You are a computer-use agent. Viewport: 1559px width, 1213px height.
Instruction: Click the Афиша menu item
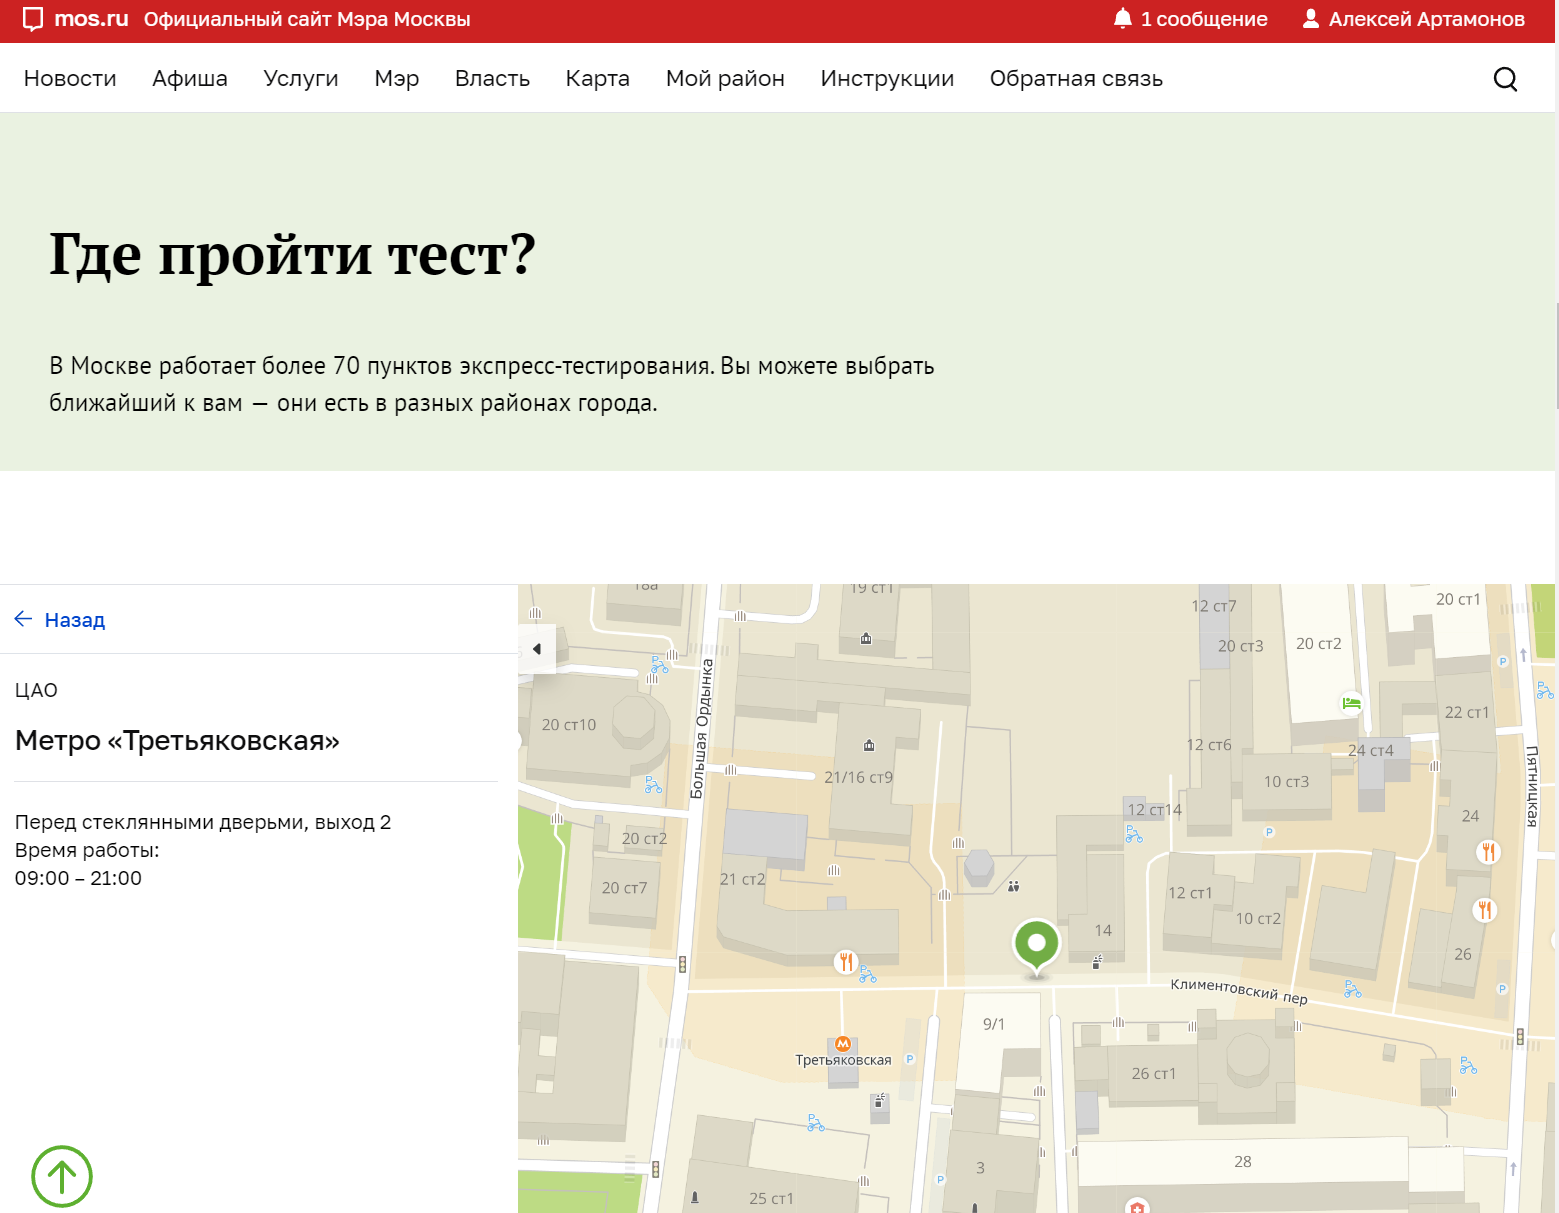click(x=190, y=79)
